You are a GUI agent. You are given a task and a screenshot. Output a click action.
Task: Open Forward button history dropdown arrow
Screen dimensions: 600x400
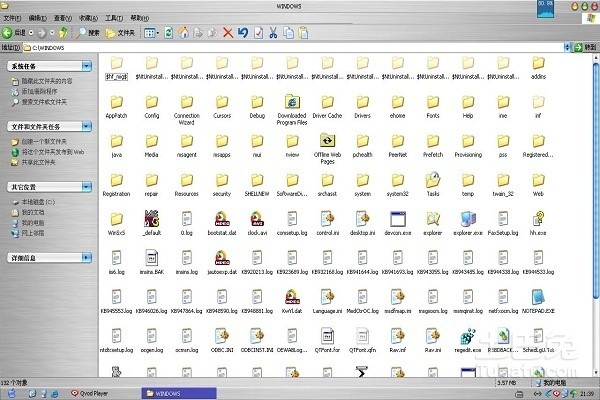pos(52,33)
